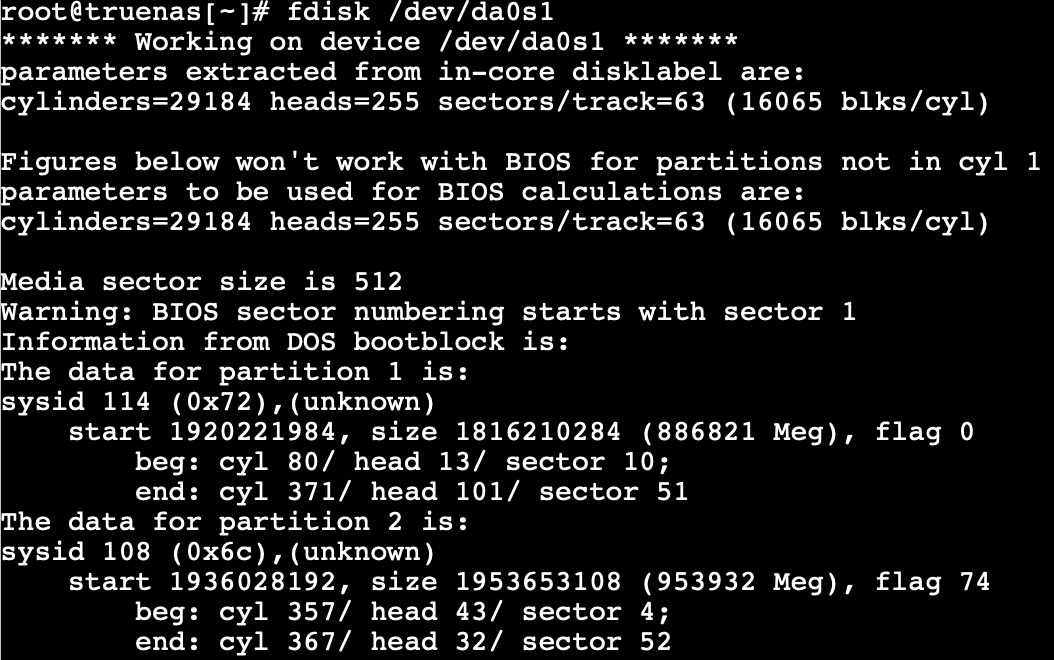Image resolution: width=1054 pixels, height=660 pixels.
Task: Click the start 1920221984 value
Action: (x=210, y=431)
